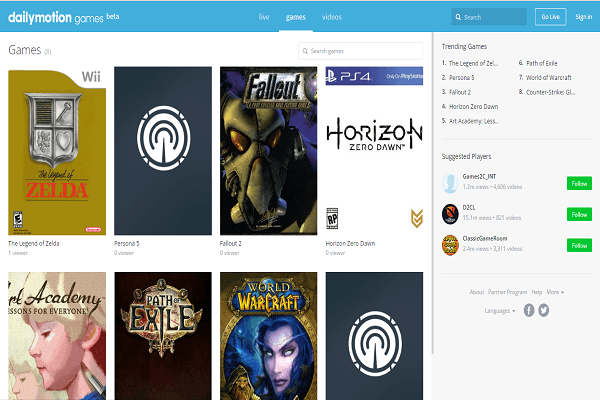Image resolution: width=600 pixels, height=400 pixels.
Task: Click the ClassicGameRoom player name
Action: tap(484, 238)
